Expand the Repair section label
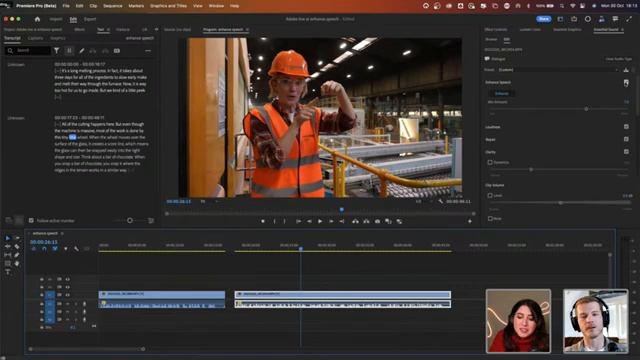Image resolution: width=640 pixels, height=360 pixels. tap(490, 140)
